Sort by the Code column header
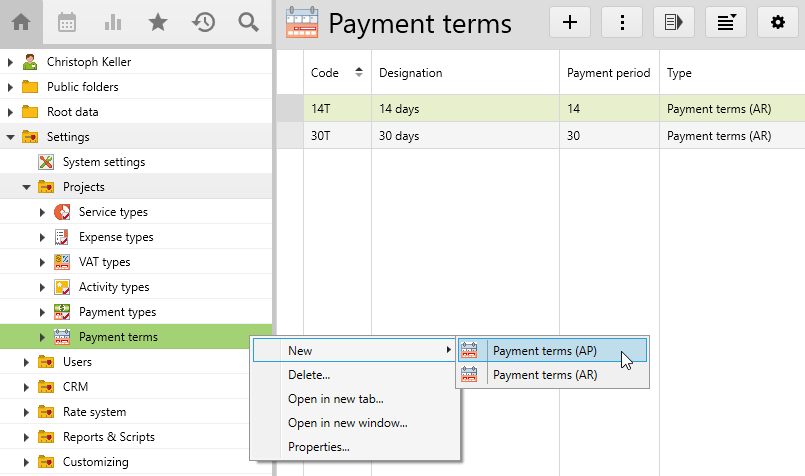This screenshot has height=476, width=805. [x=325, y=73]
